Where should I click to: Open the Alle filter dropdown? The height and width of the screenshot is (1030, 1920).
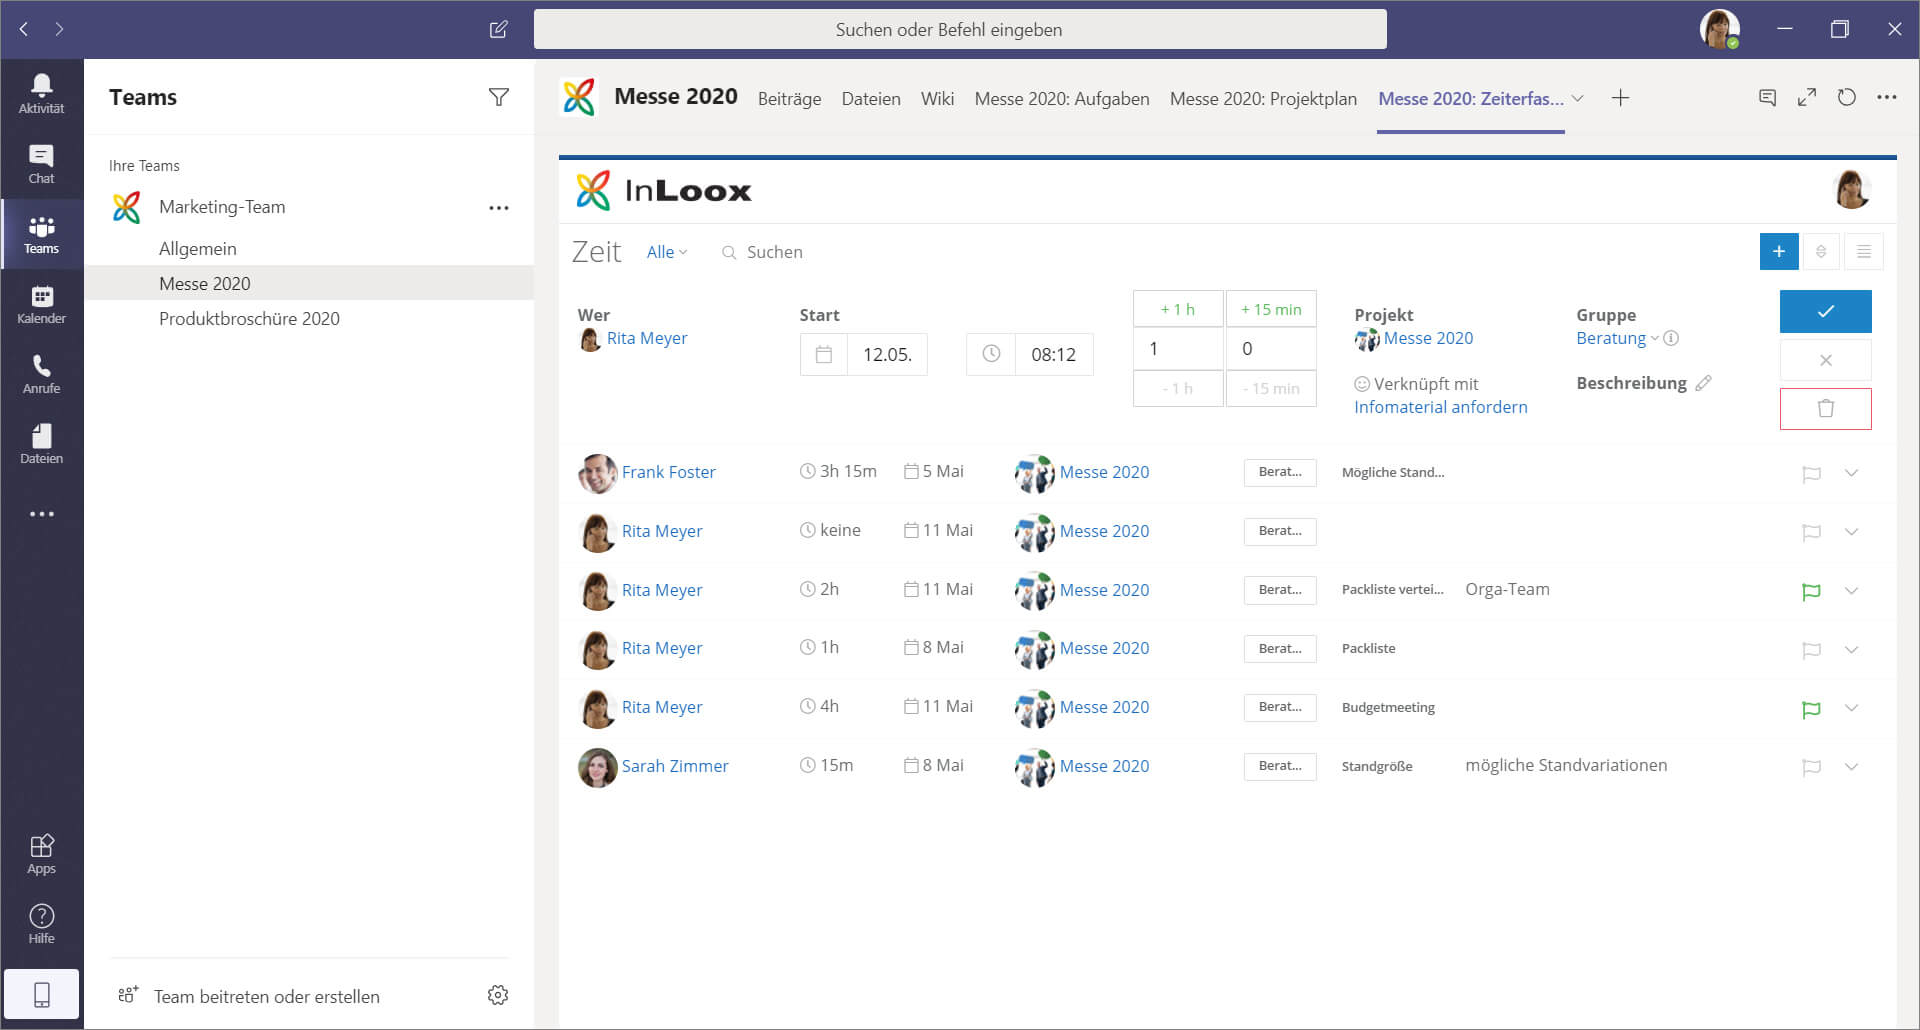coord(667,252)
